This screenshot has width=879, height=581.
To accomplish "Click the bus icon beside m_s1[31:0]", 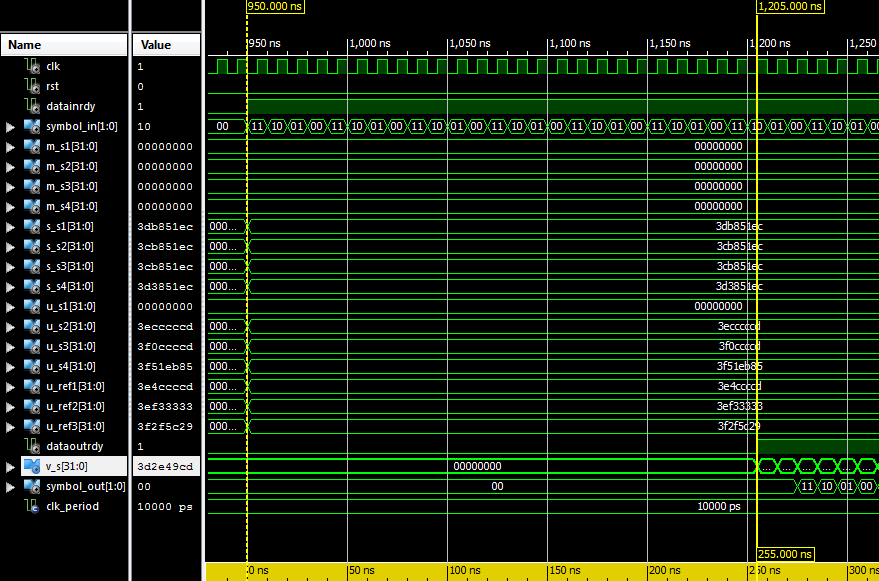I will coord(33,147).
